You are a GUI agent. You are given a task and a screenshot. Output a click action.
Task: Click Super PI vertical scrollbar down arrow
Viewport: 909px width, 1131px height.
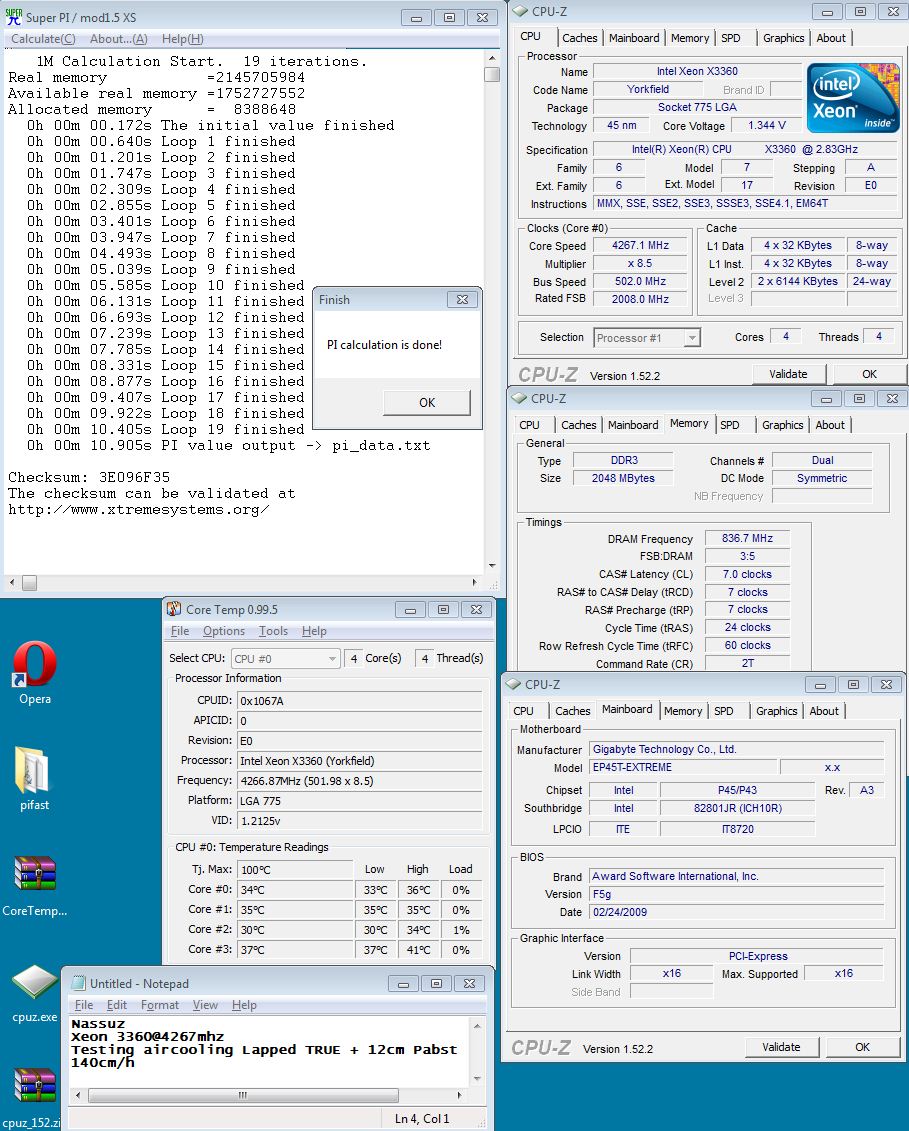tap(492, 566)
